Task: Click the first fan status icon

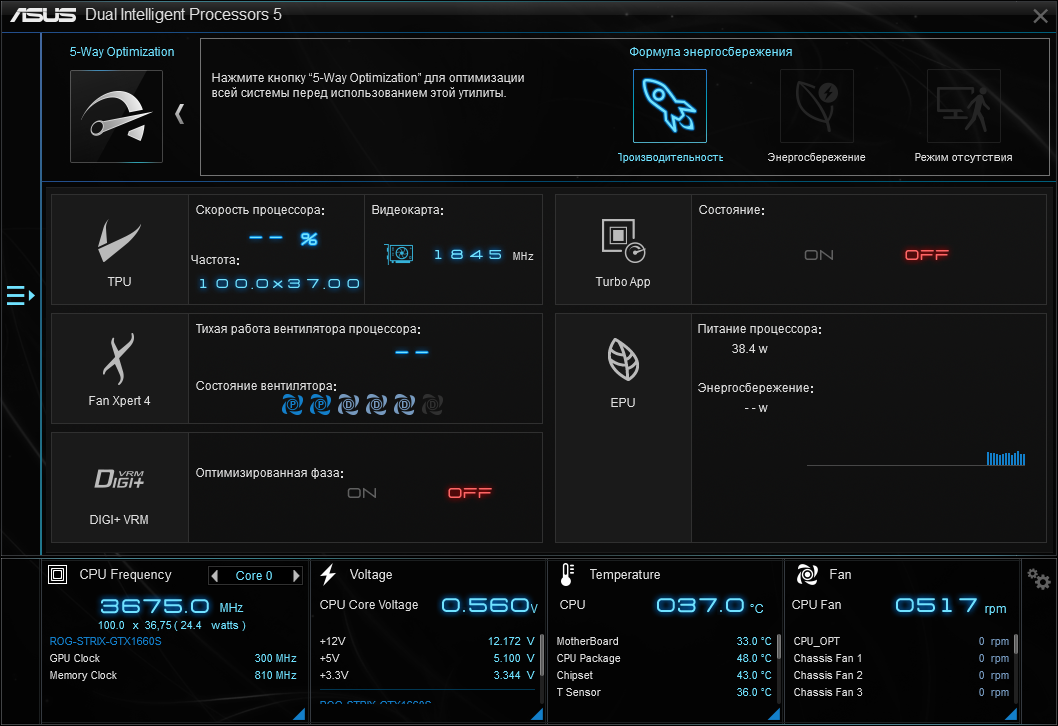Action: tap(292, 404)
